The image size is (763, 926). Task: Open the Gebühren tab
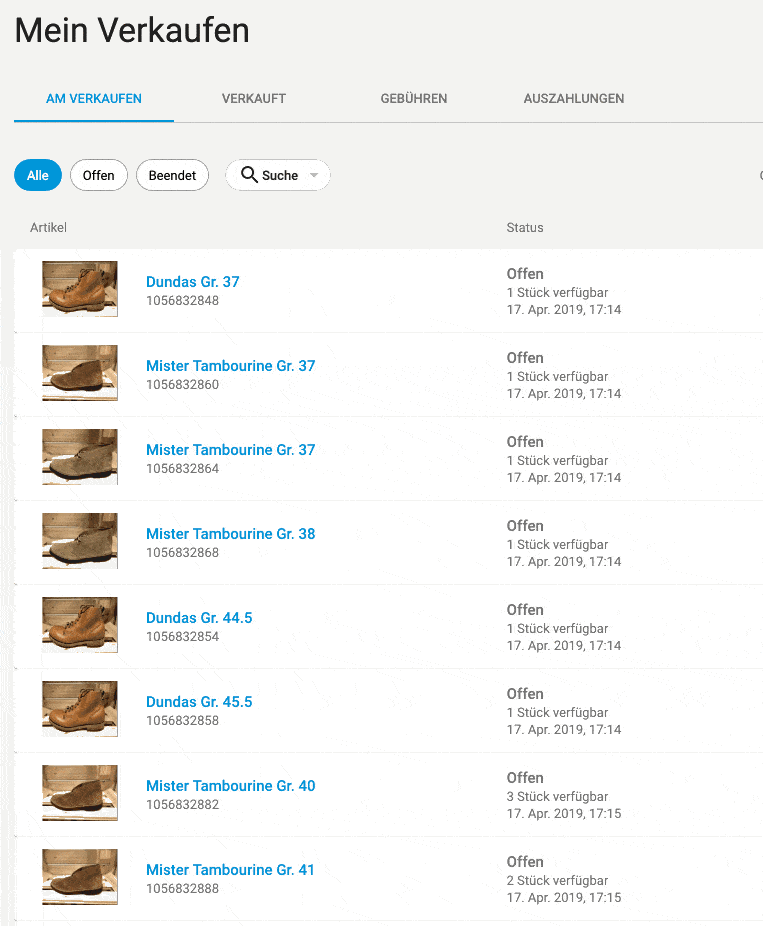pyautogui.click(x=413, y=99)
